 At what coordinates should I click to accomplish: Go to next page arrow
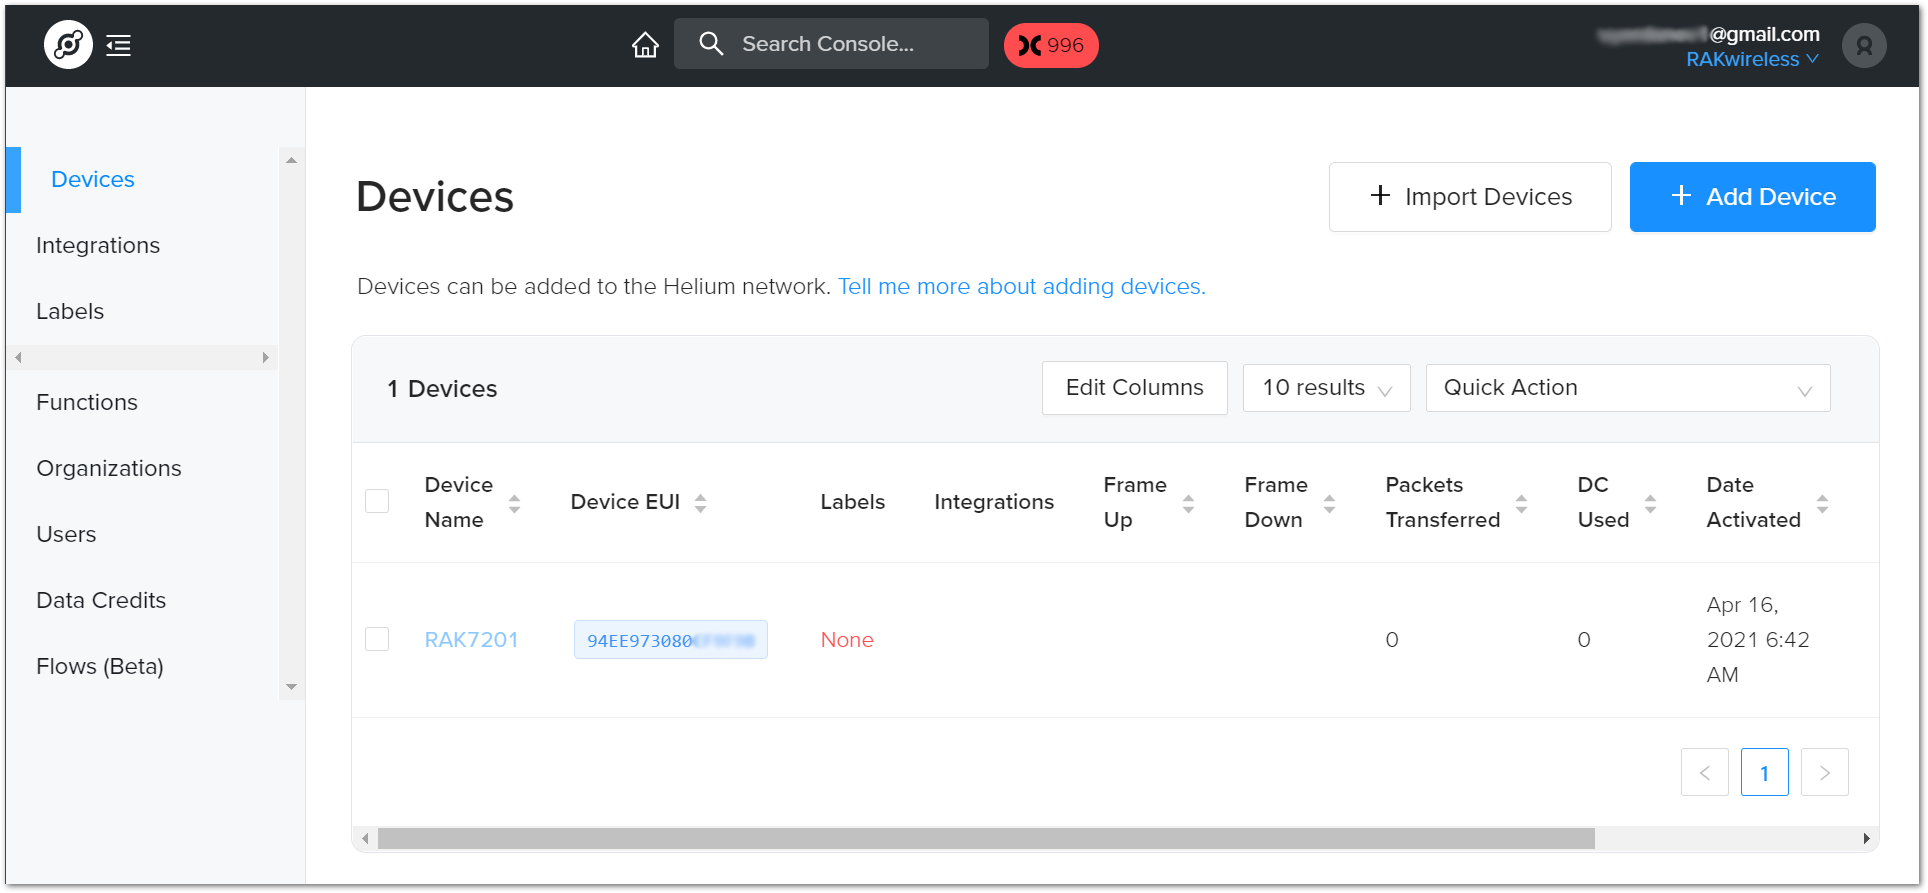click(x=1824, y=772)
